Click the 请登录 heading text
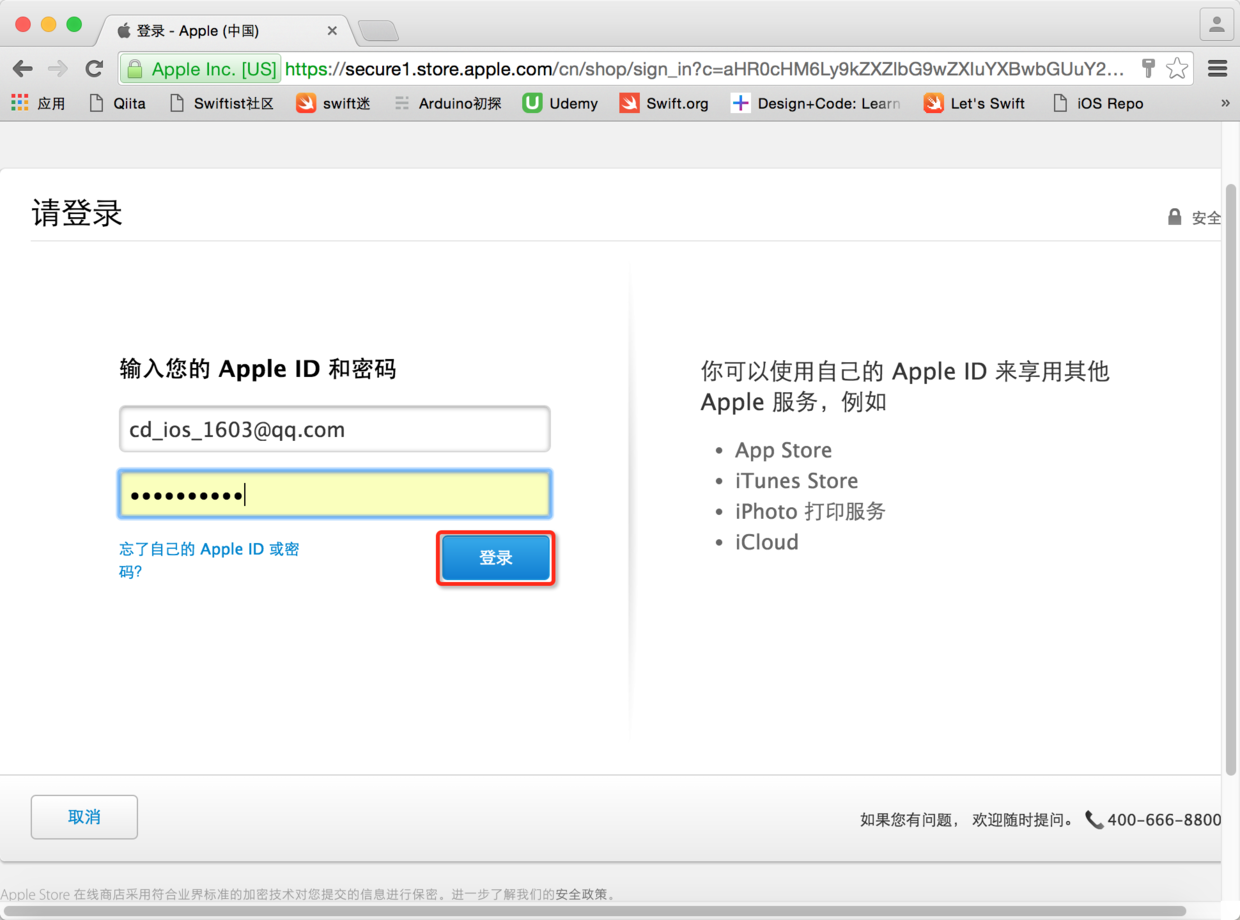 click(77, 213)
